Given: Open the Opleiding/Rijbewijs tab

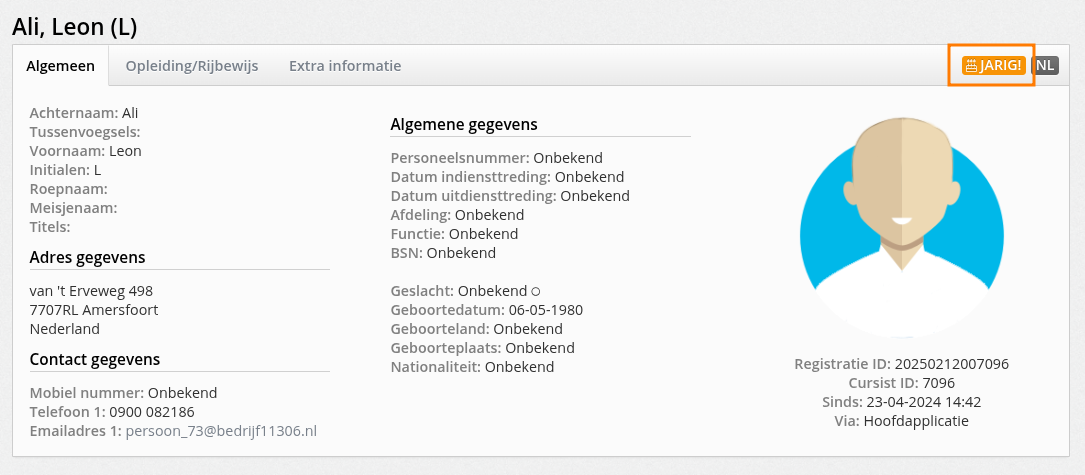Looking at the screenshot, I should (192, 66).
